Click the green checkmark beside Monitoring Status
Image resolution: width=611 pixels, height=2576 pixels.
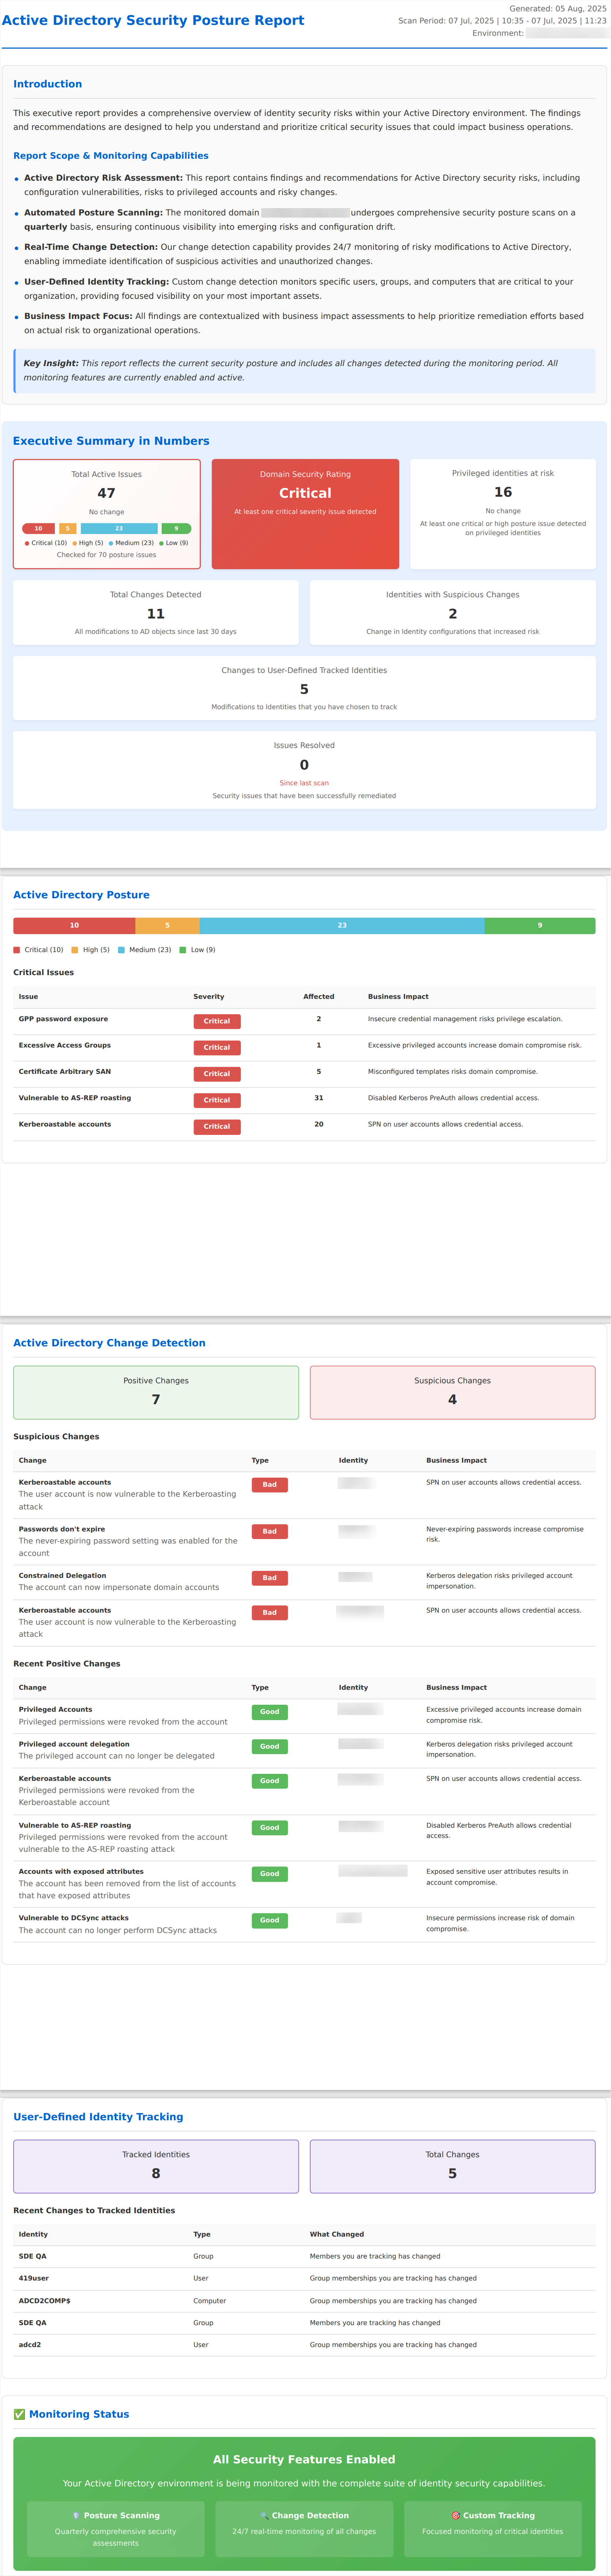pyautogui.click(x=19, y=2414)
